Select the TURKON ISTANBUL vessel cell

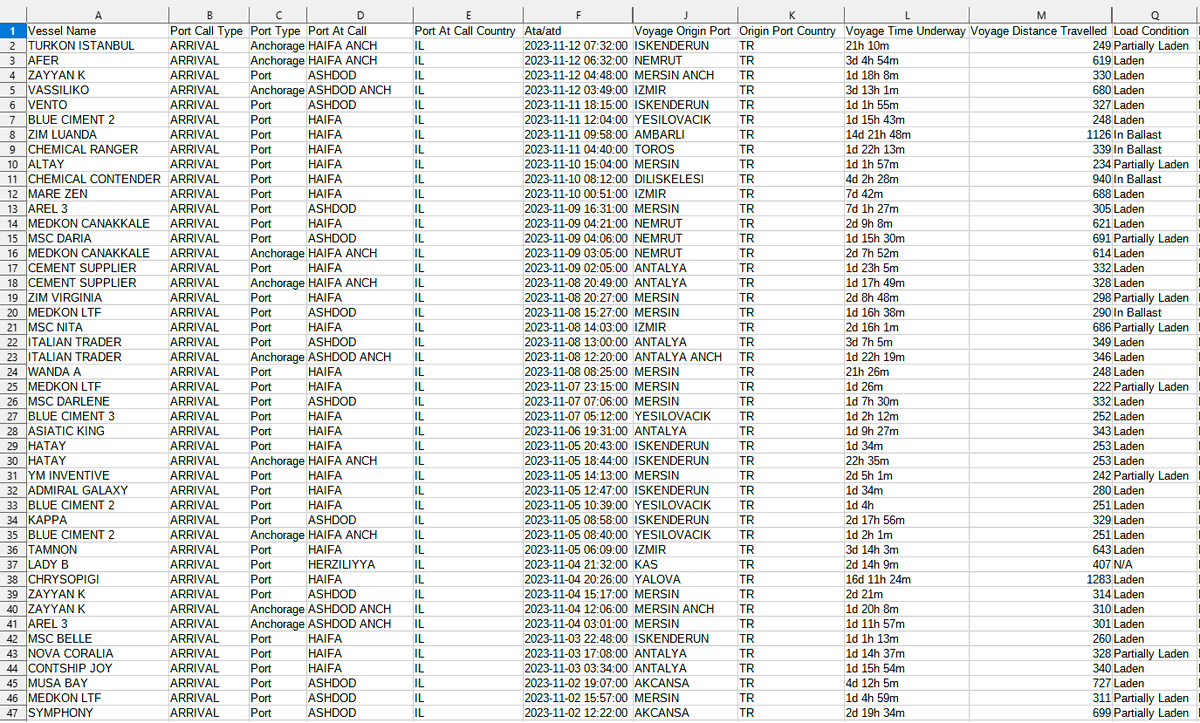pos(97,46)
